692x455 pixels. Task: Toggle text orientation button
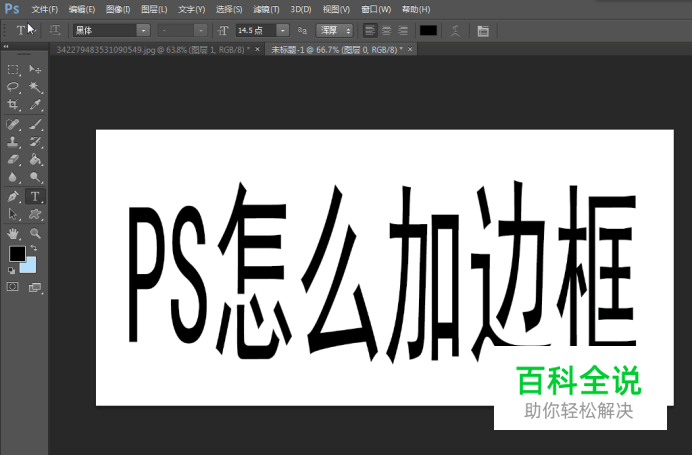(55, 30)
